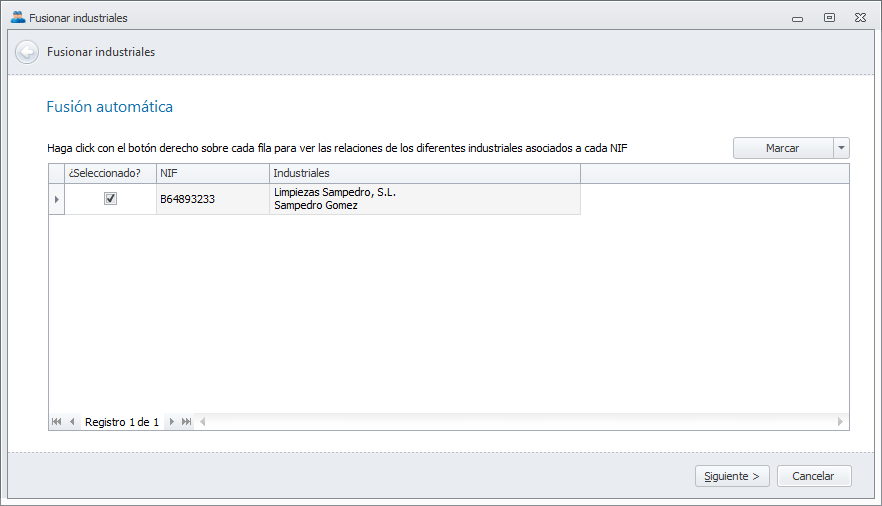
Task: Select the NIF cell B64893233
Action: 212,199
